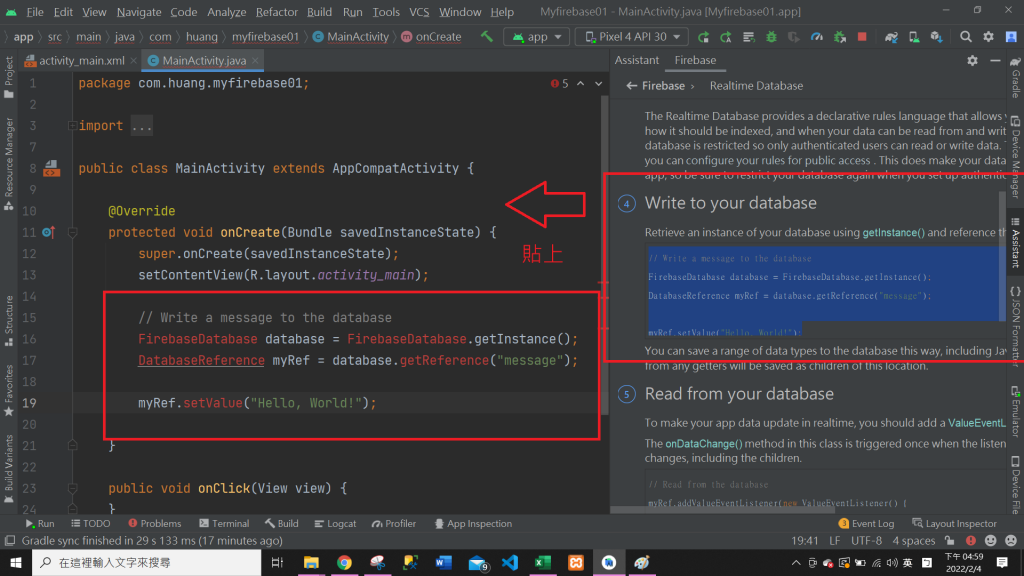
Task: Switch to activity_main.xml editor tab
Action: pyautogui.click(x=81, y=60)
